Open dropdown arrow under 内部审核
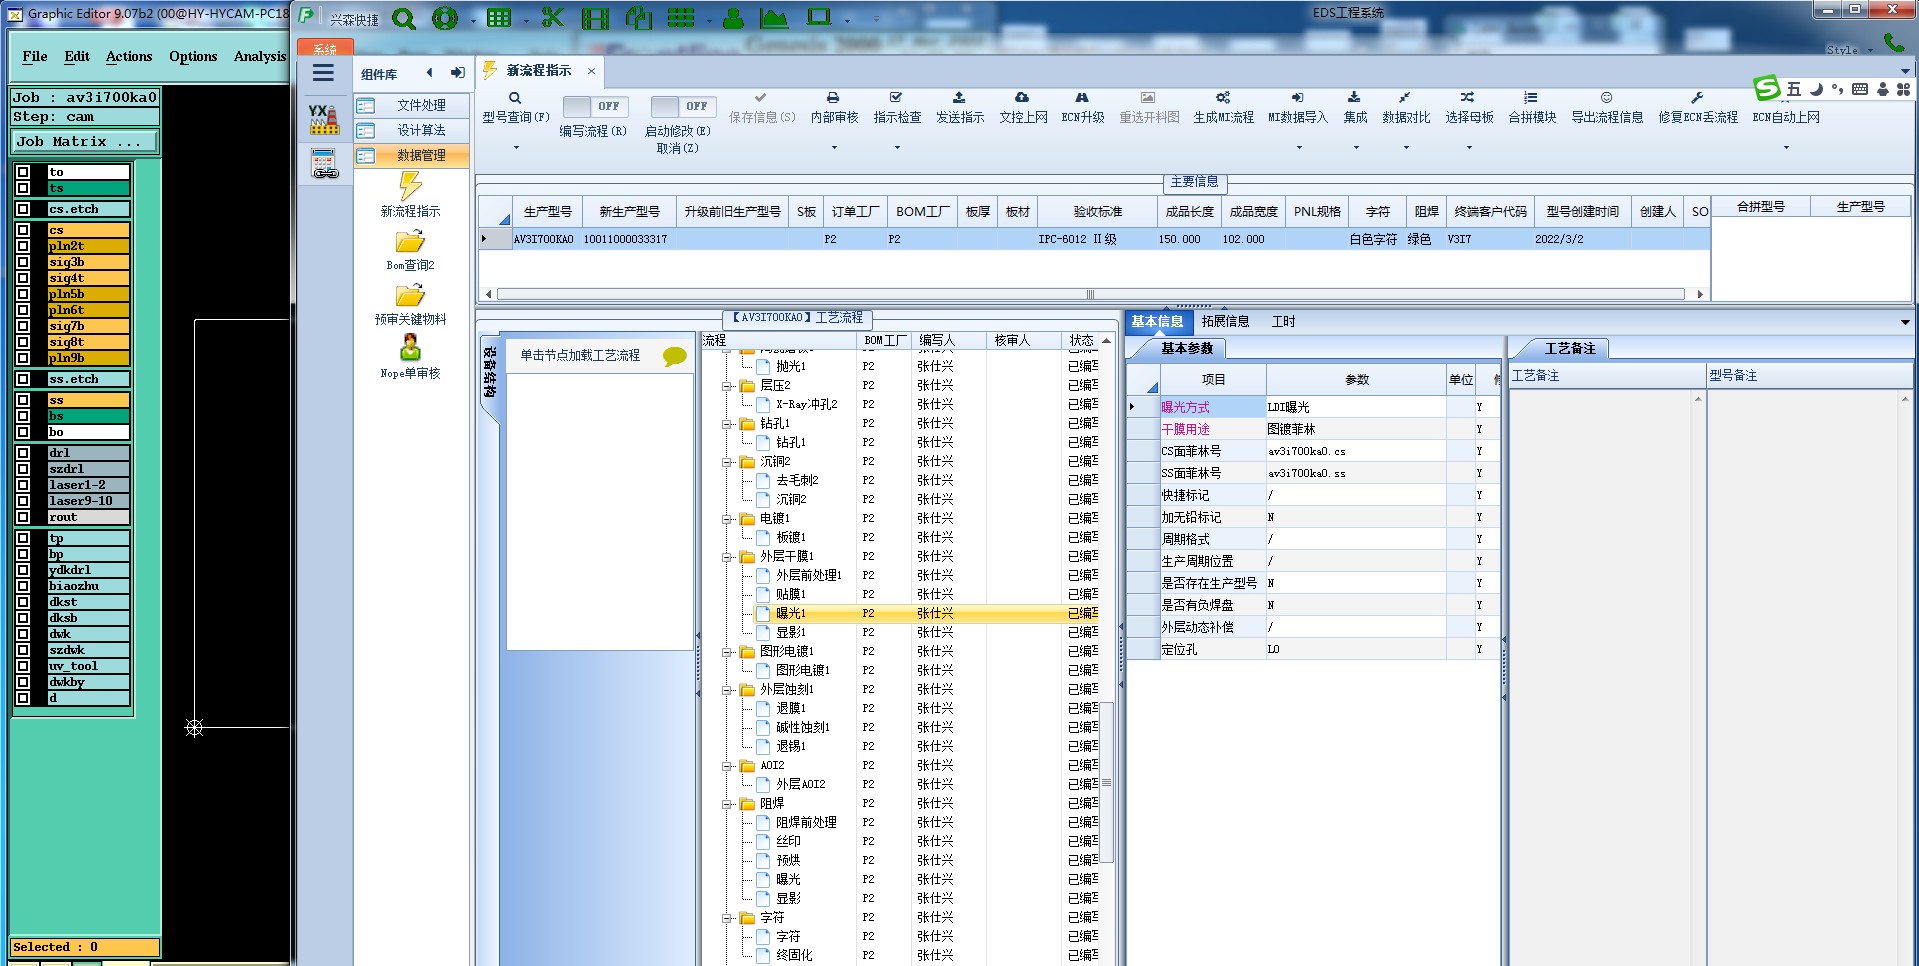Viewport: 1919px width, 966px height. click(834, 148)
